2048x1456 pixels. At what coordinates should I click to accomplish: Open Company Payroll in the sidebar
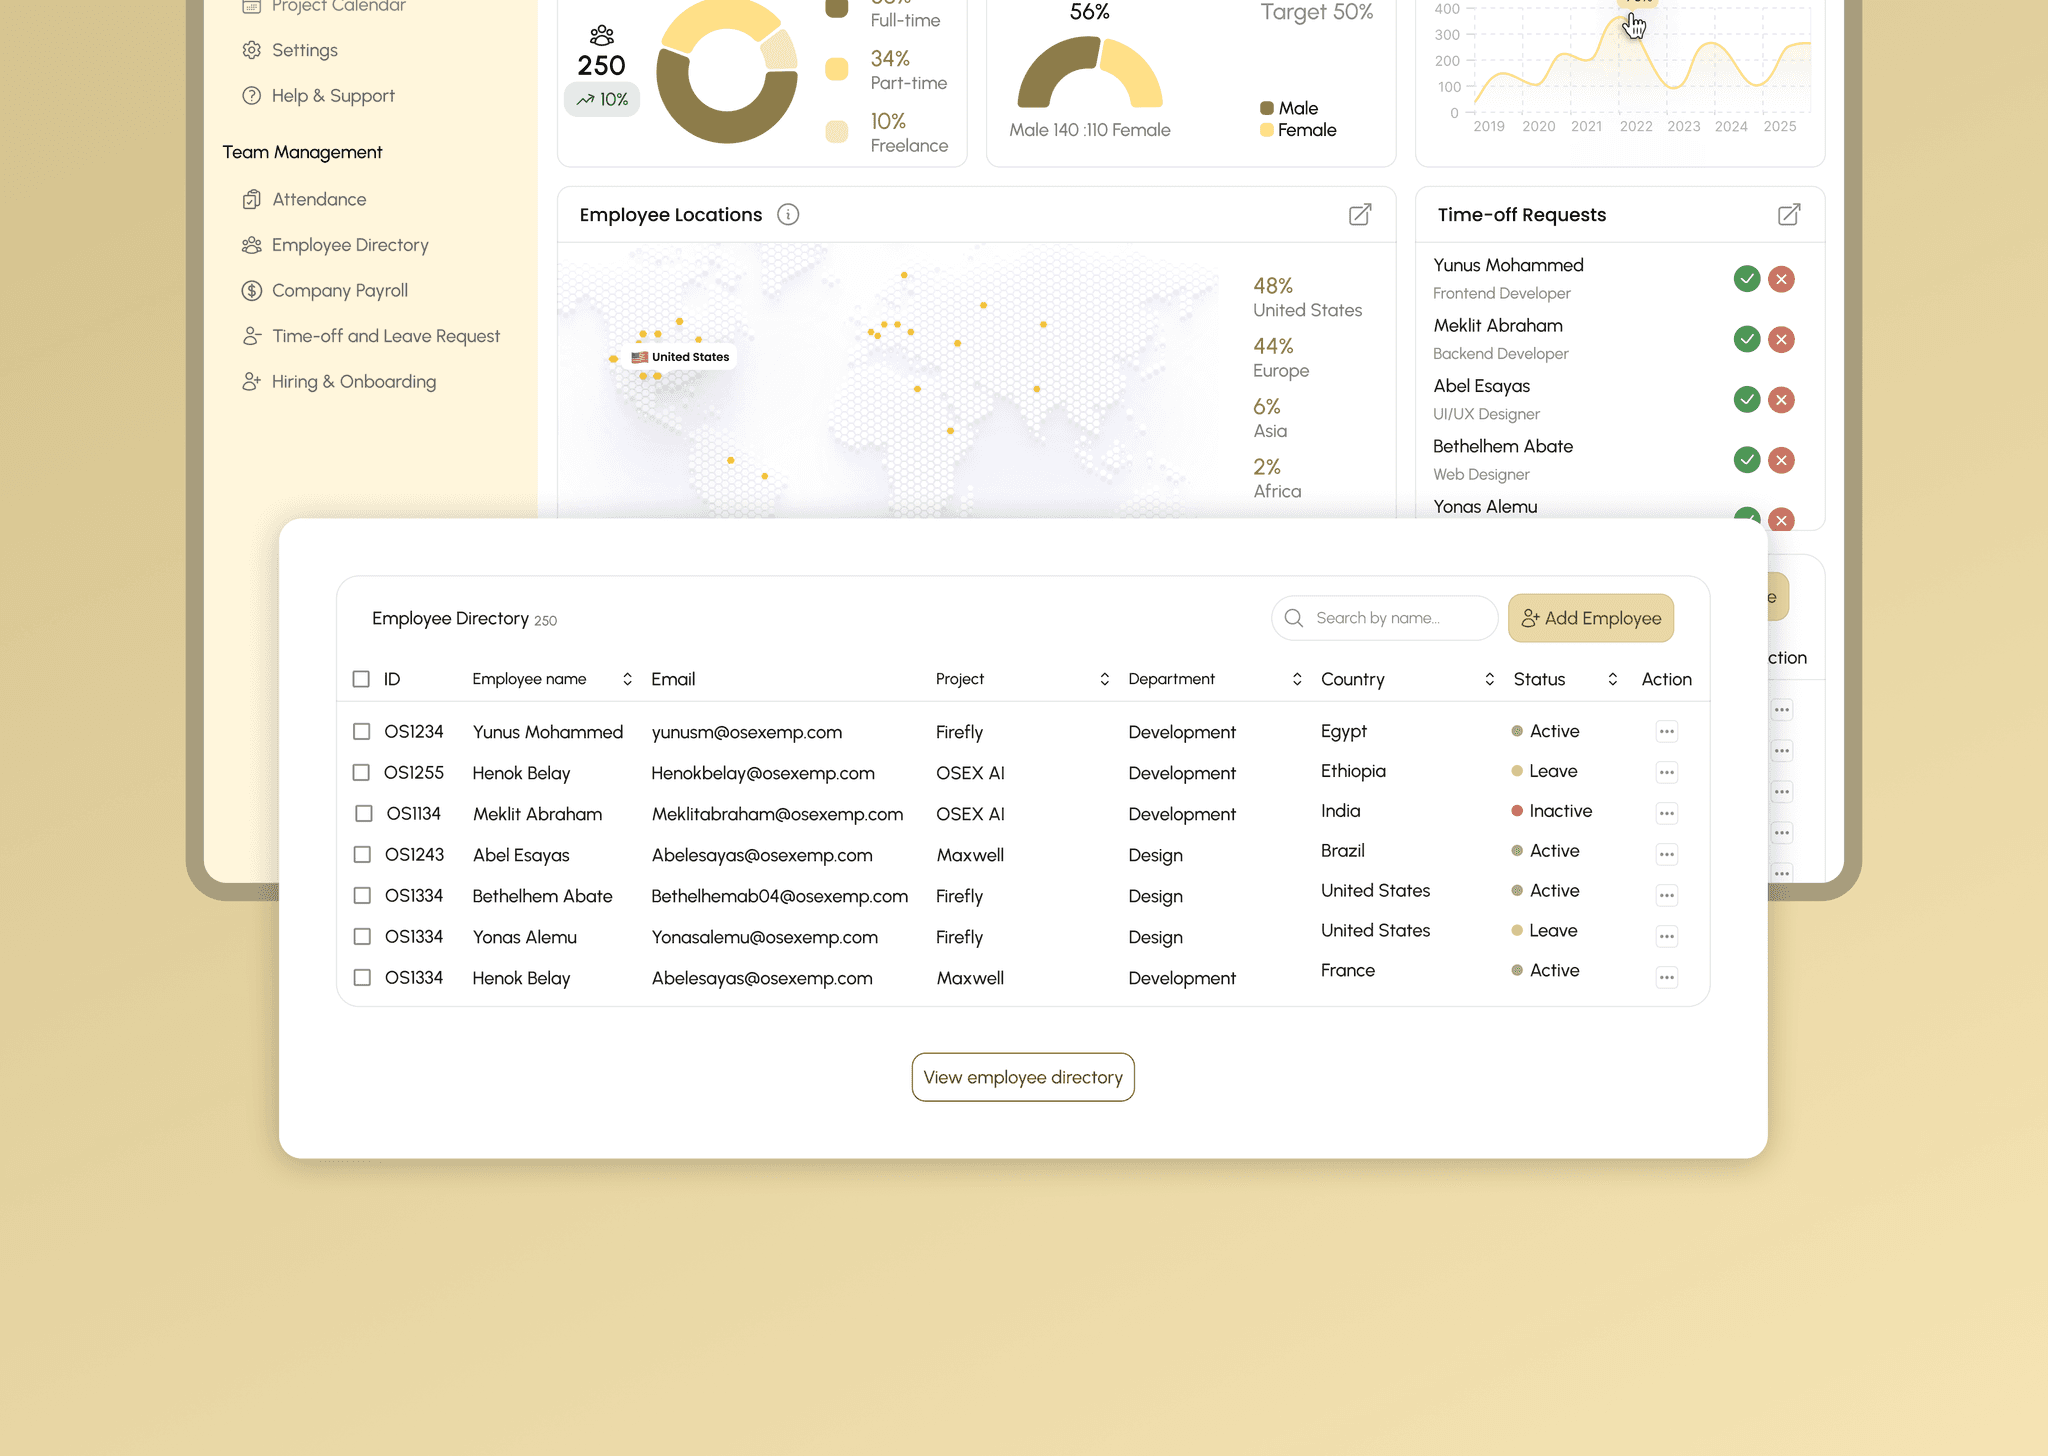click(339, 291)
